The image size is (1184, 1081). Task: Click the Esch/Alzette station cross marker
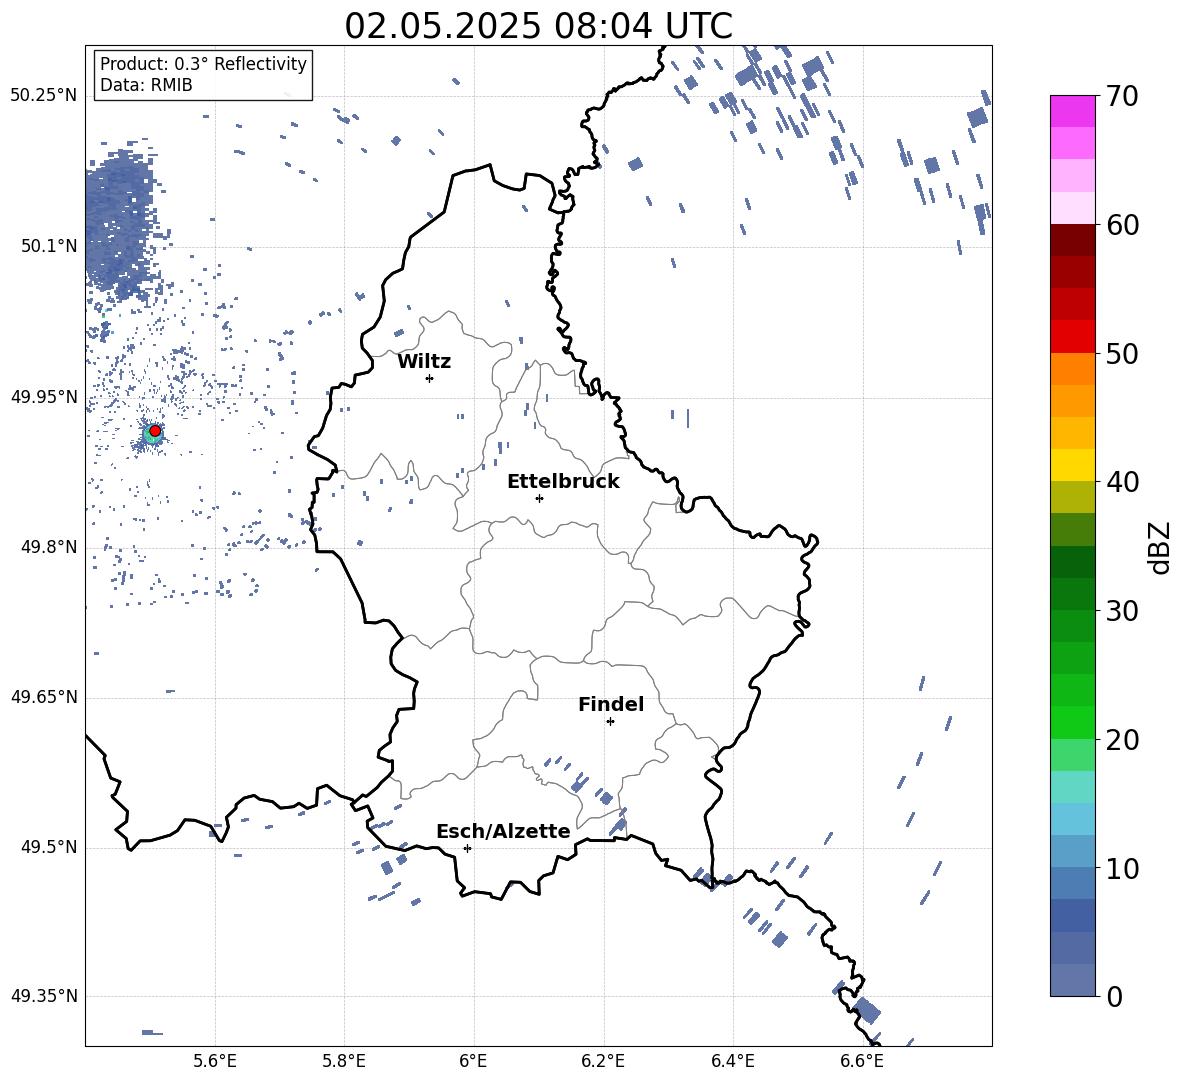[x=467, y=848]
